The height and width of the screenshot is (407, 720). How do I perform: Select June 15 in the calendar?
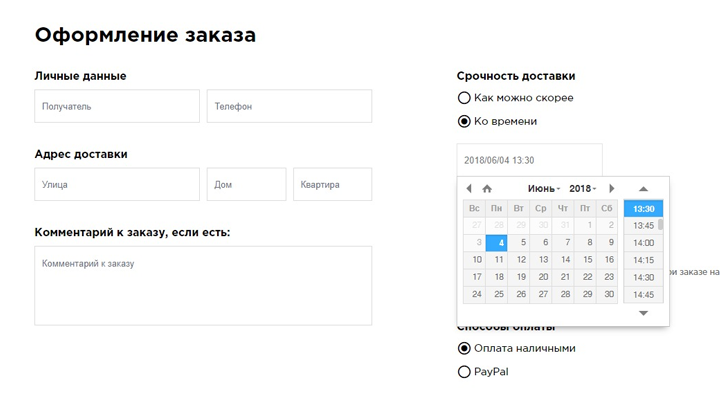(x=585, y=260)
